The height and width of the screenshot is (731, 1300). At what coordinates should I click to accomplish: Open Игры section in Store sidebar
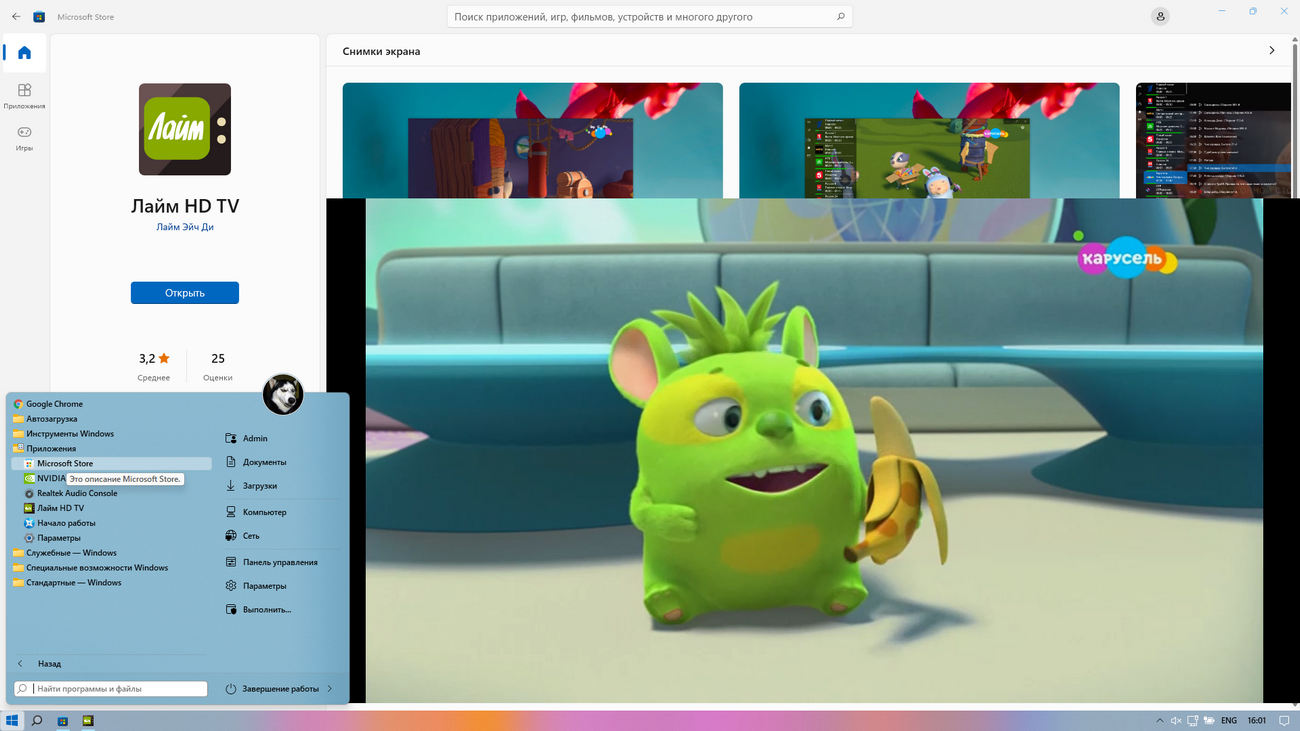pyautogui.click(x=24, y=138)
